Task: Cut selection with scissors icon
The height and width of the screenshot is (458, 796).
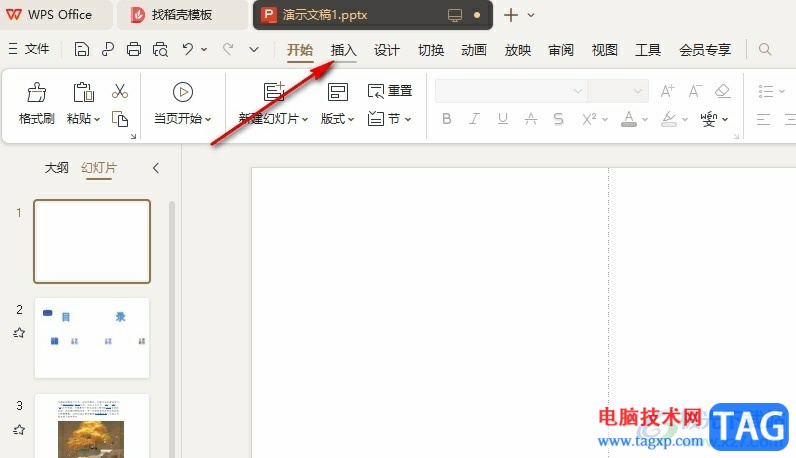Action: (x=120, y=91)
